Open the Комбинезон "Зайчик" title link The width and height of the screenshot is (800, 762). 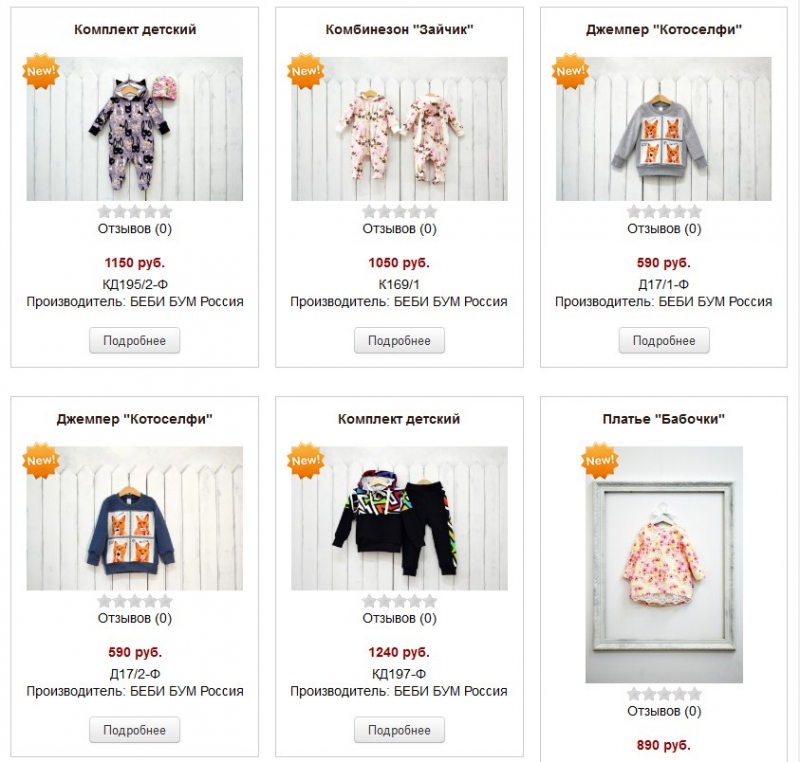(x=399, y=30)
